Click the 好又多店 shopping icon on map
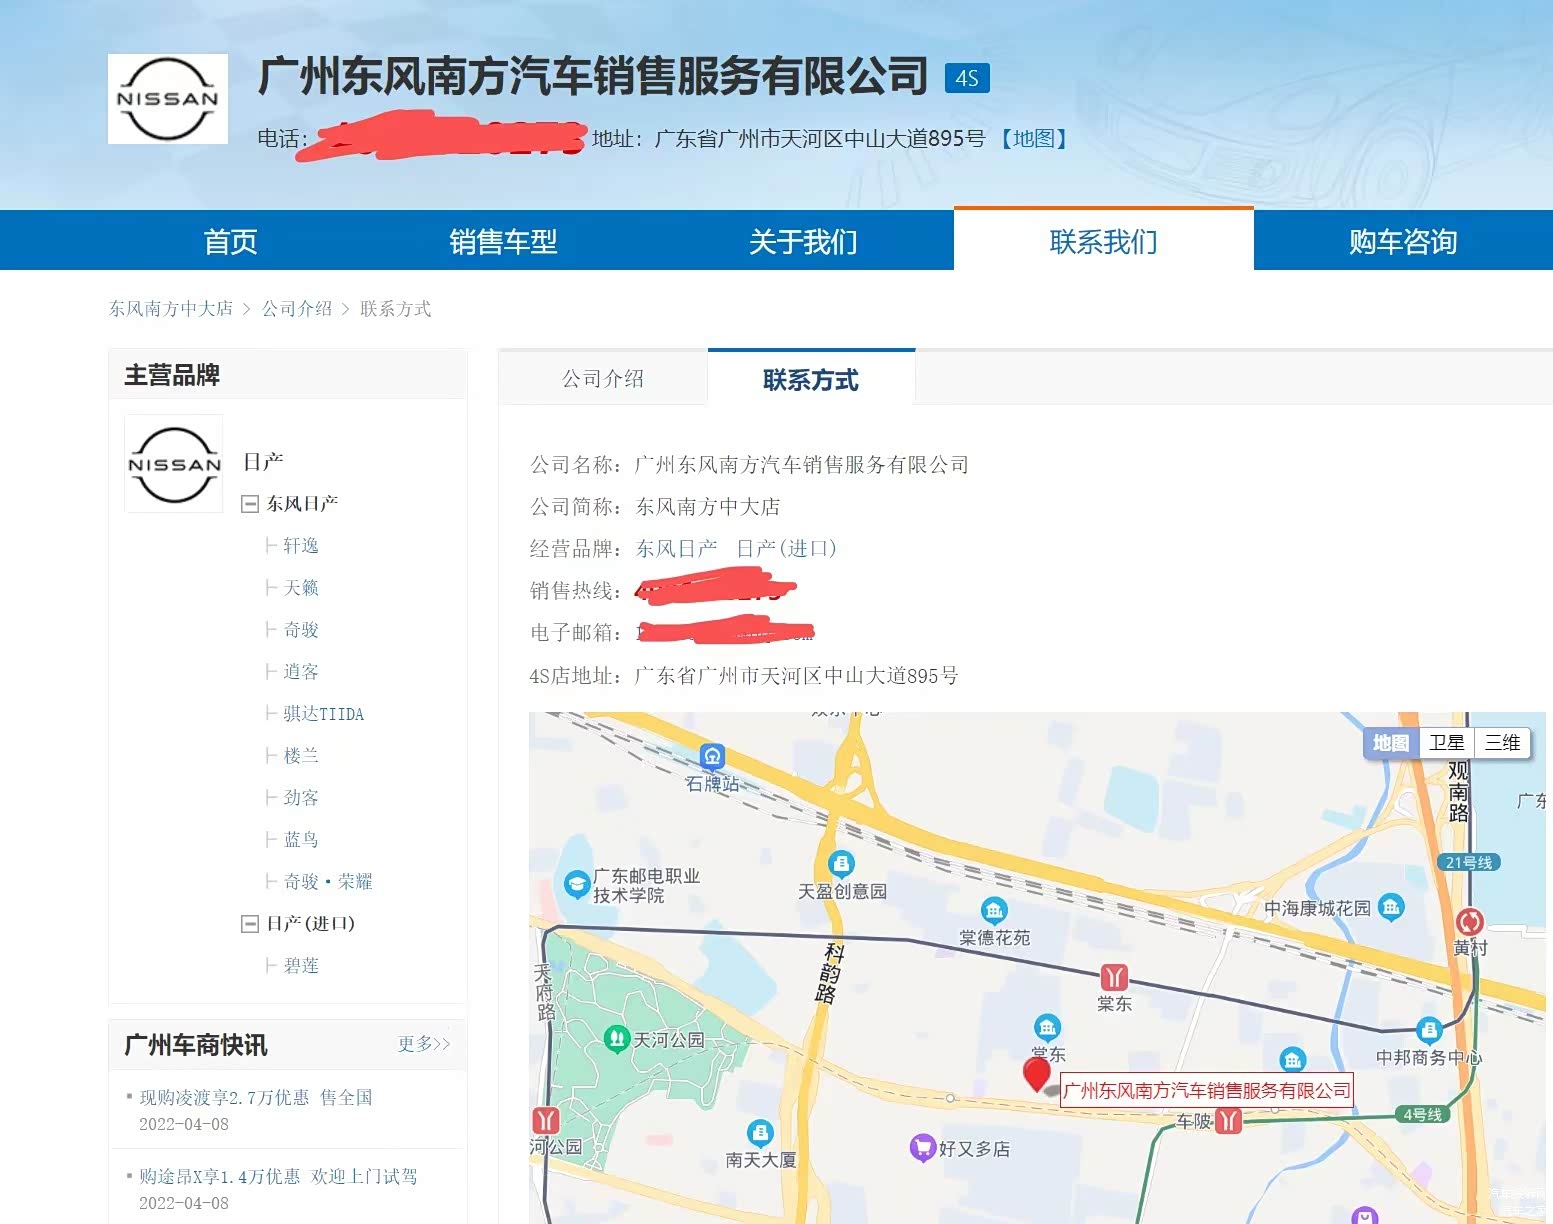 point(921,1148)
